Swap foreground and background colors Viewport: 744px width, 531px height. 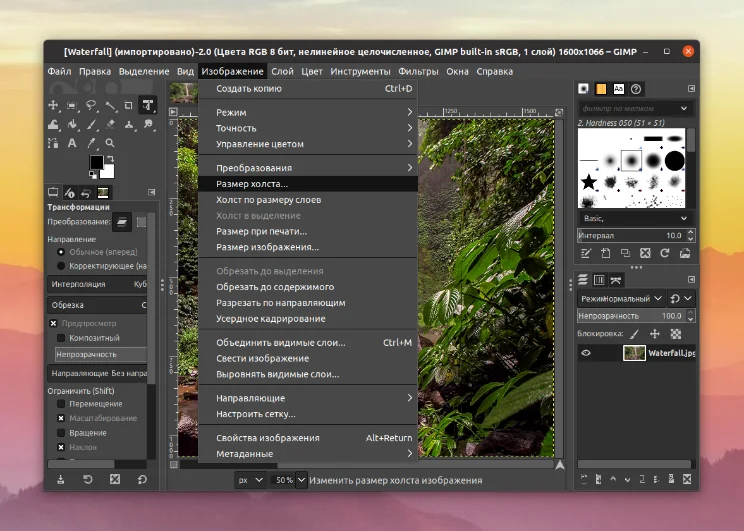click(110, 158)
